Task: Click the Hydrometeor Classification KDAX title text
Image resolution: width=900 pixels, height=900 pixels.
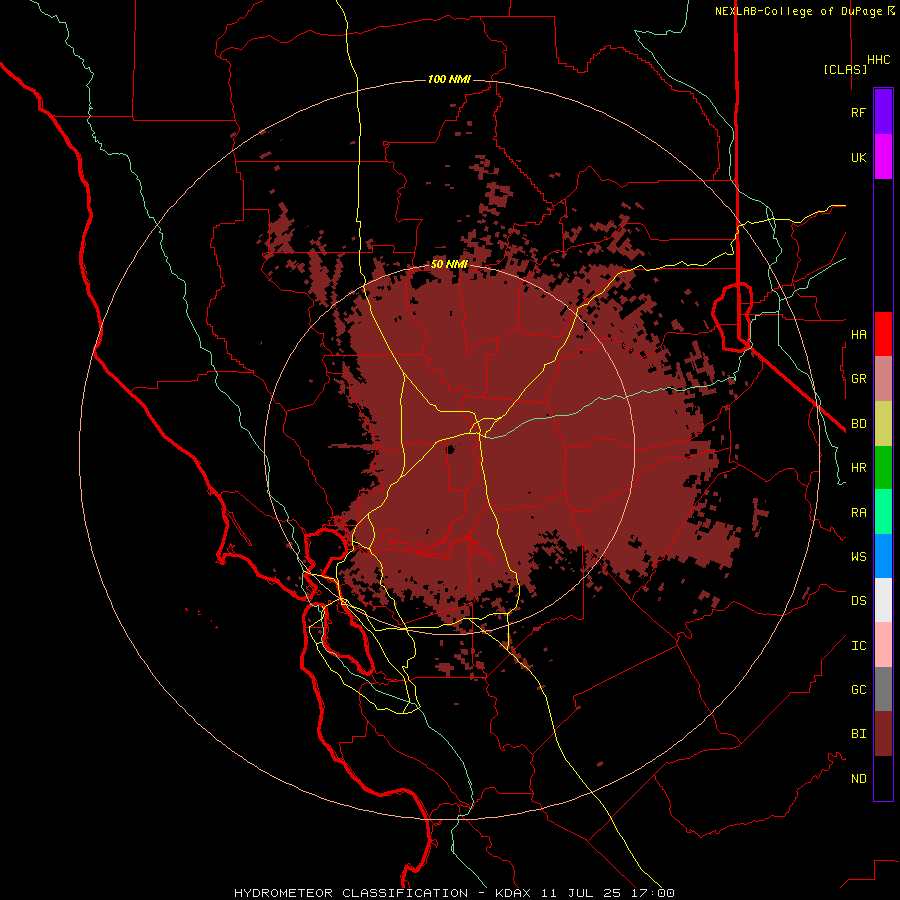Action: point(382,893)
